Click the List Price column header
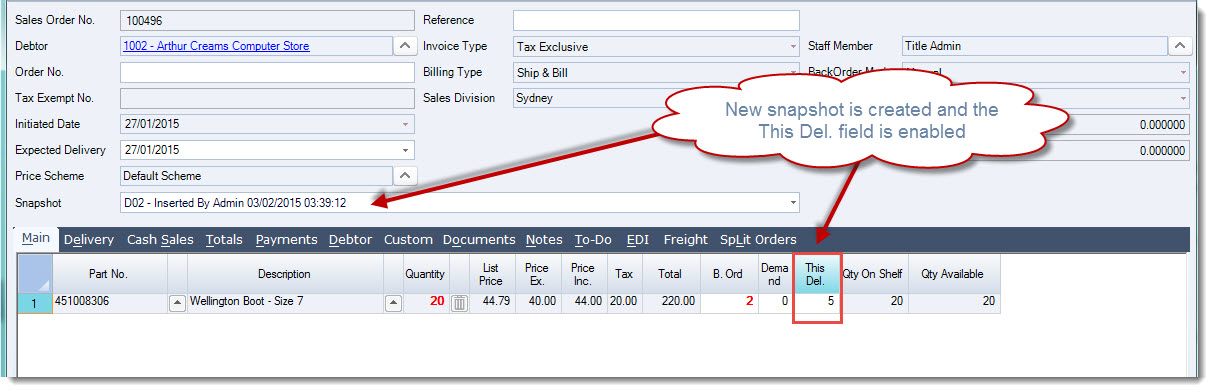1213x392 pixels. 491,273
